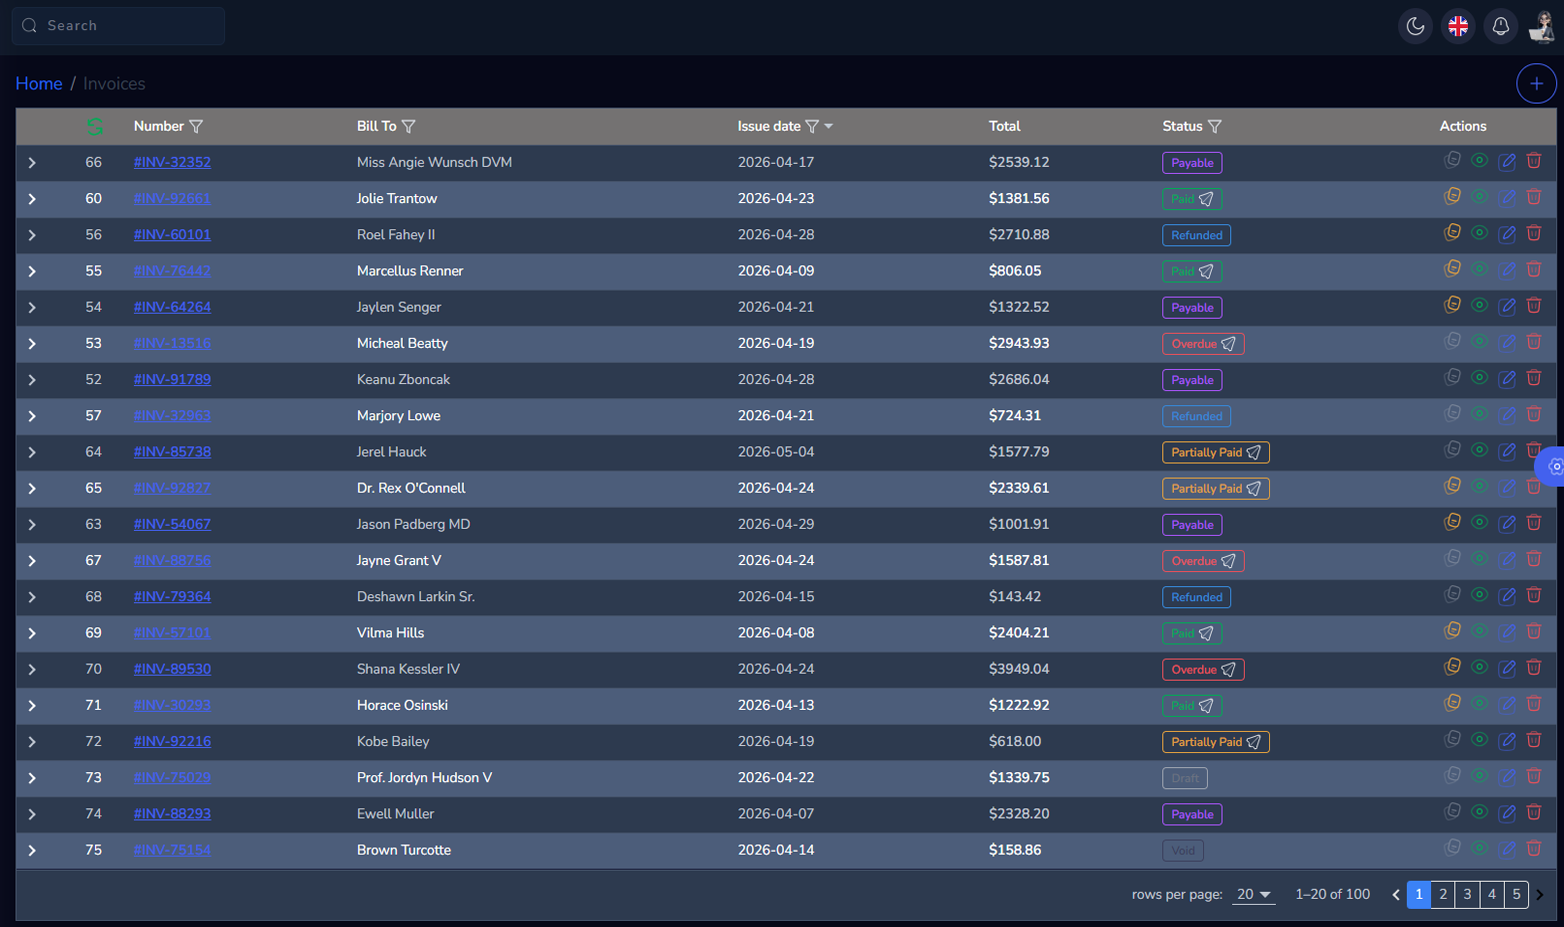Focus the Search field
Screen dimensions: 1564x927
[x=118, y=26]
